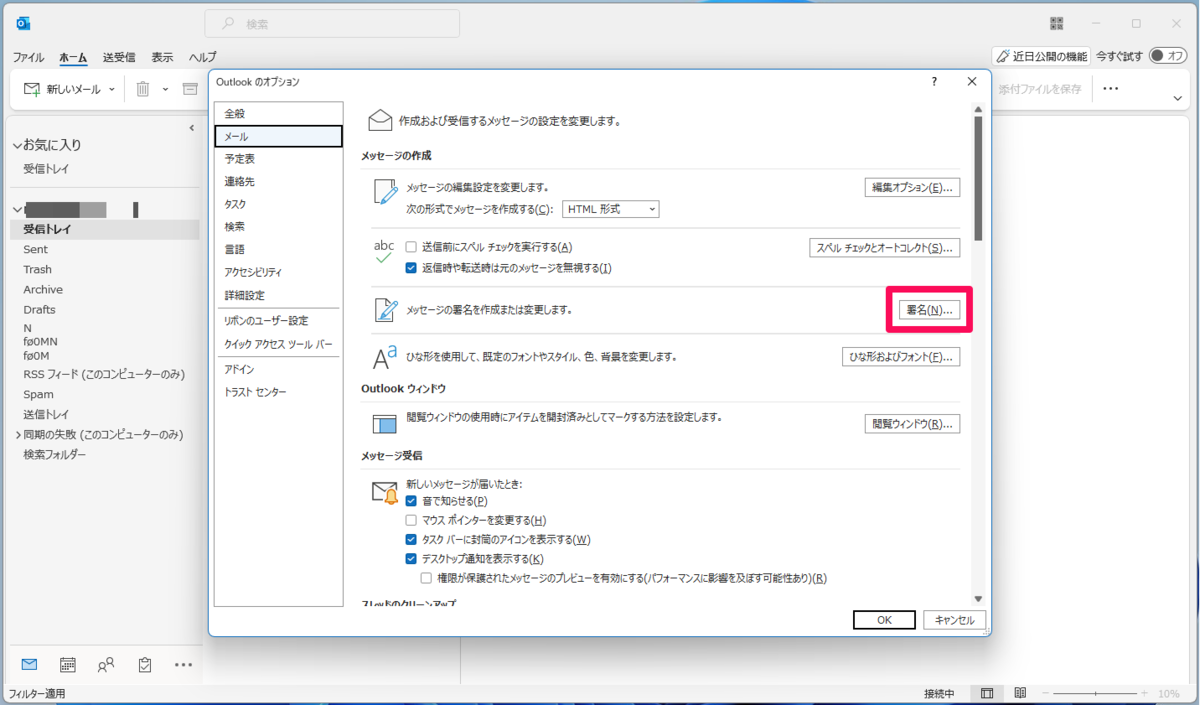1200x705 pixels.
Task: Uncheck デスクトップ通知を表示する checkbox
Action: [x=411, y=559]
